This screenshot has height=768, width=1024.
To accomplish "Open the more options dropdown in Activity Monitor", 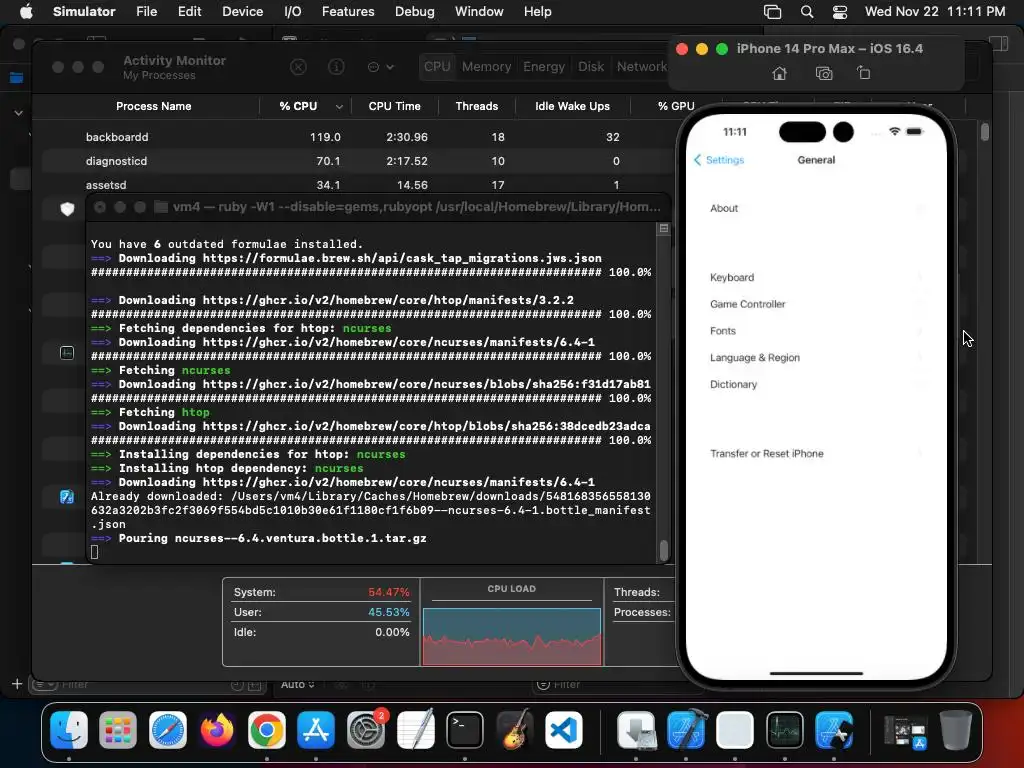I will click(x=380, y=67).
